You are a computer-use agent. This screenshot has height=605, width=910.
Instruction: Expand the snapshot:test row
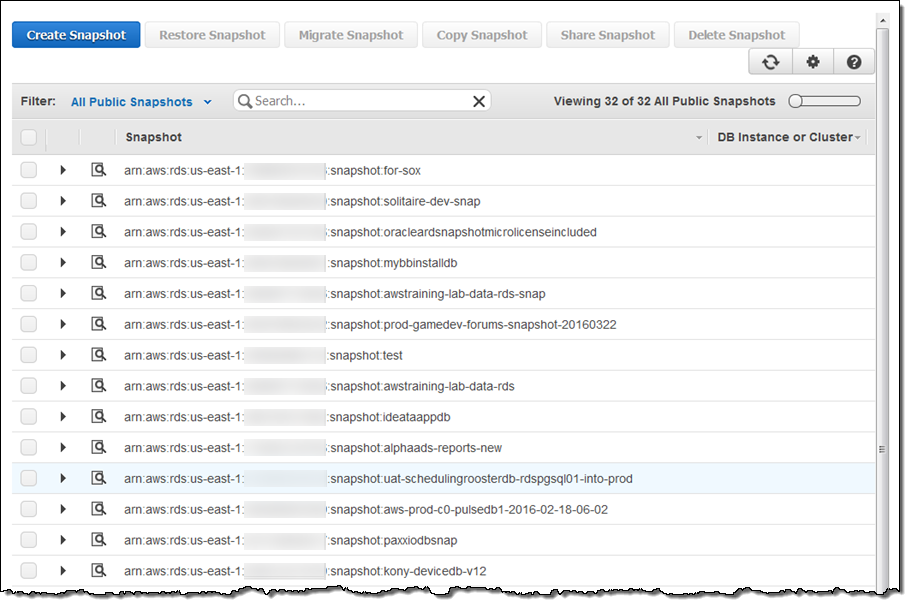click(x=62, y=355)
